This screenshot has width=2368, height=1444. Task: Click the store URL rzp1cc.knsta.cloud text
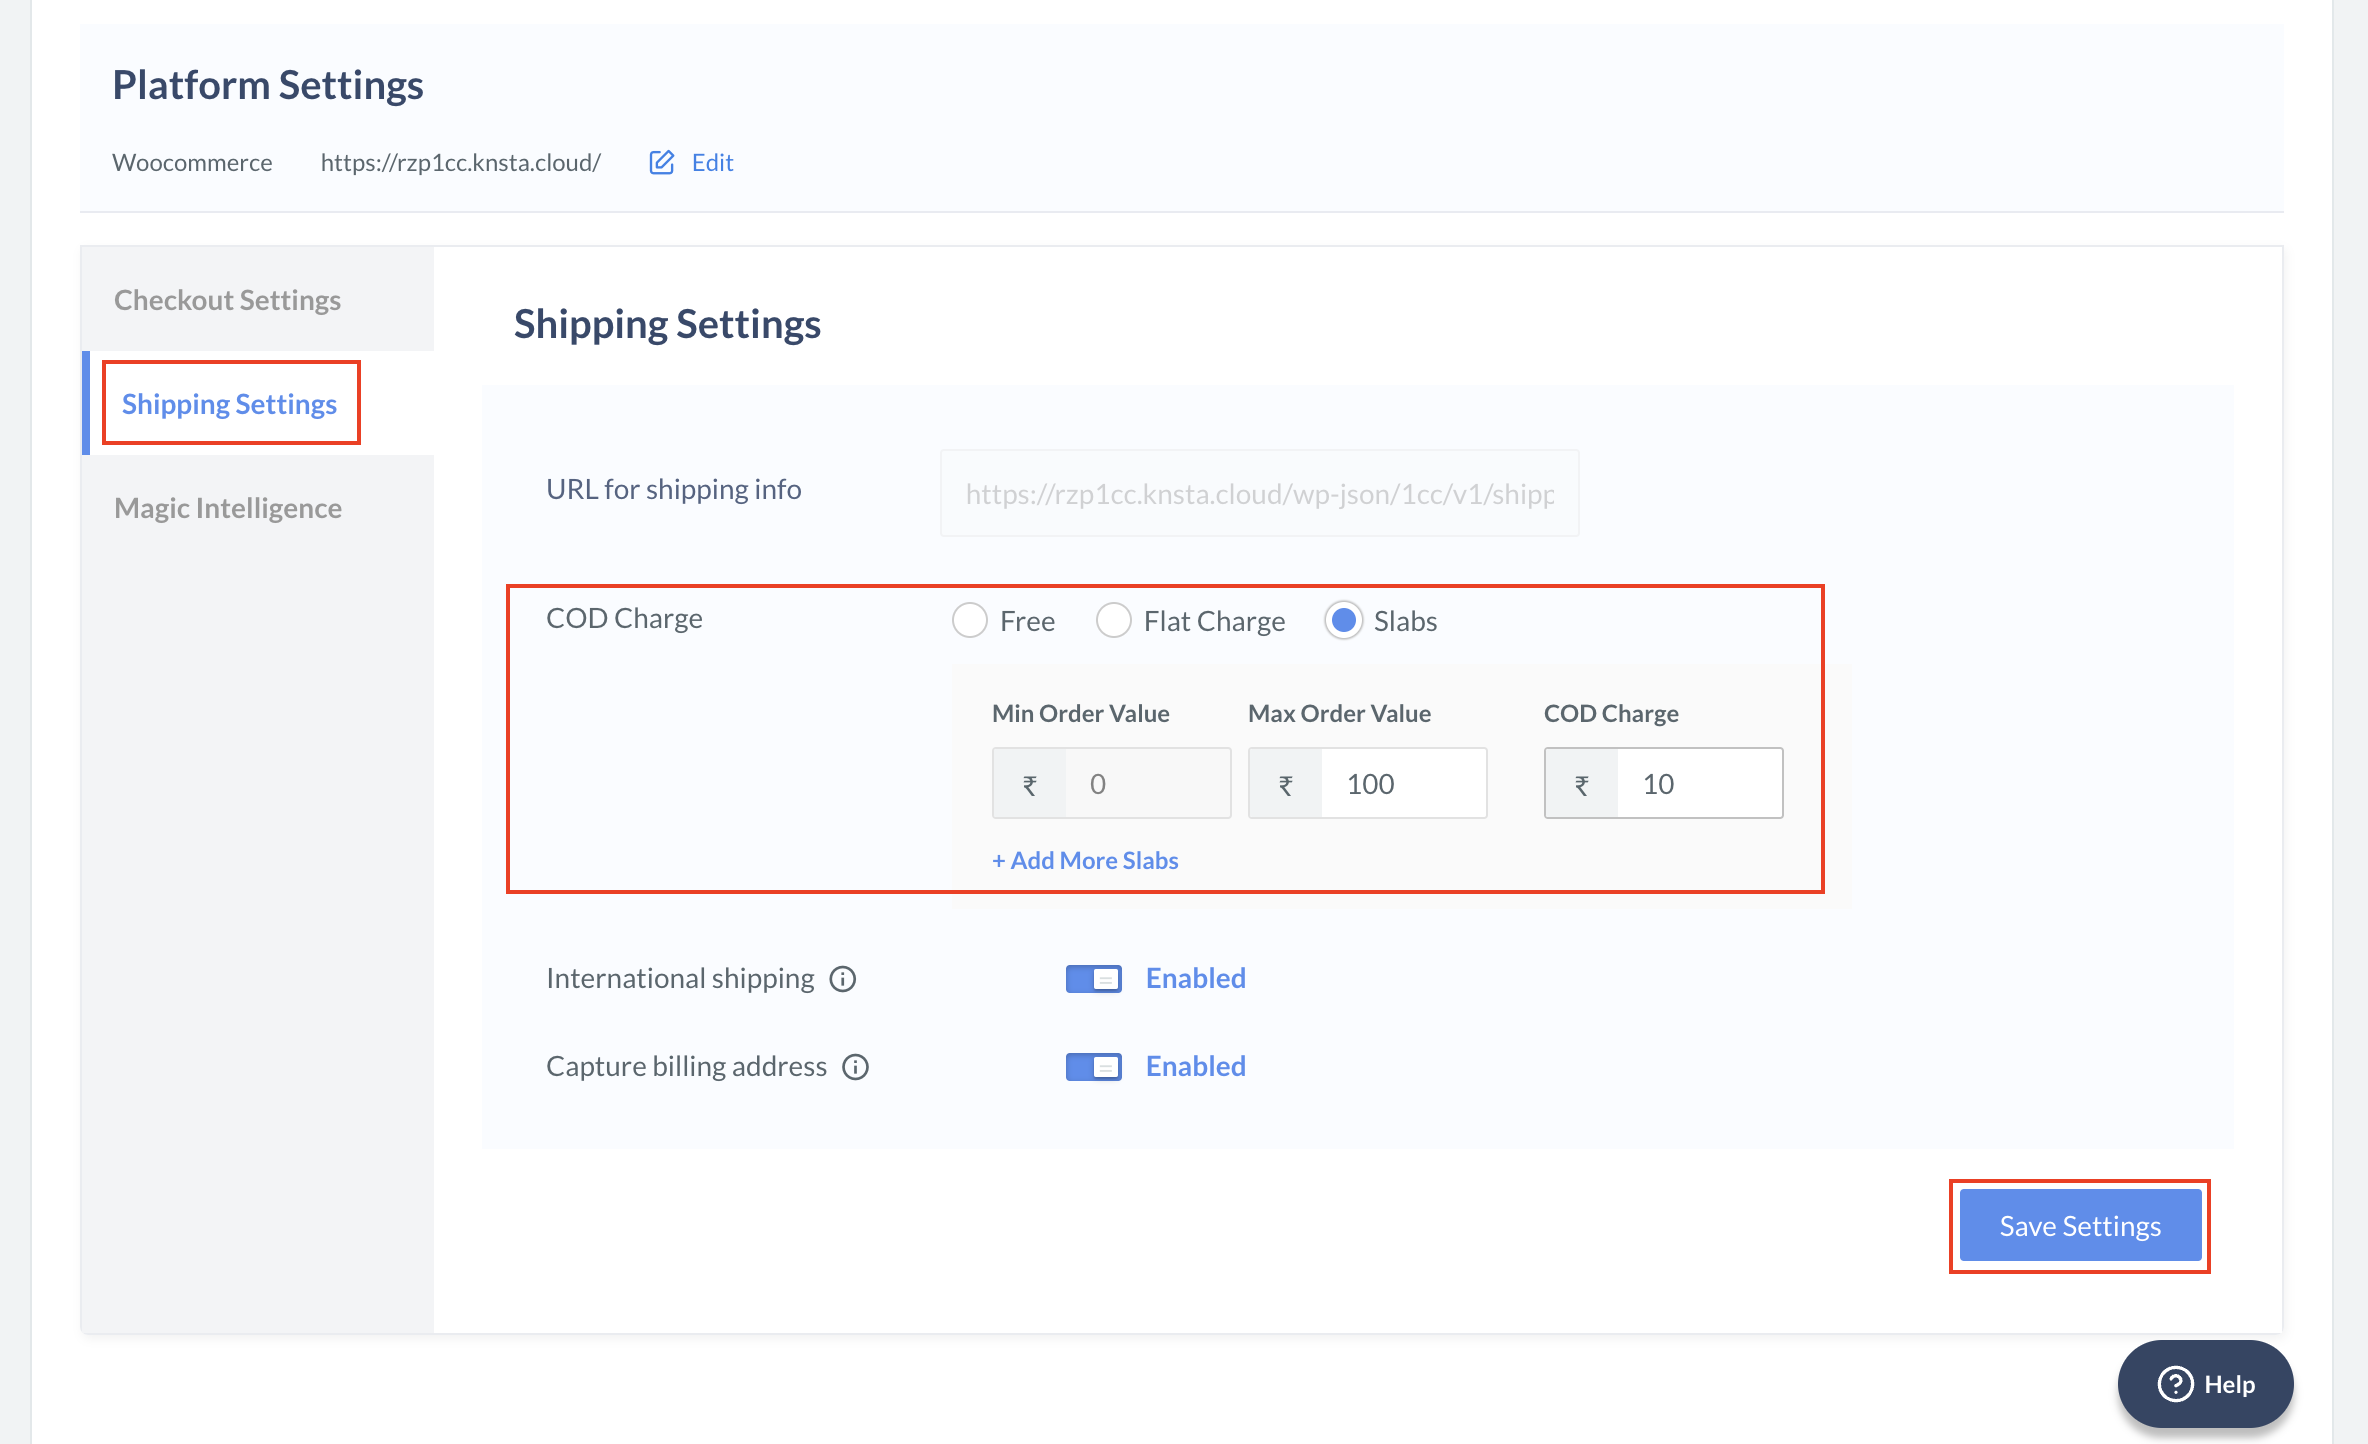coord(460,162)
